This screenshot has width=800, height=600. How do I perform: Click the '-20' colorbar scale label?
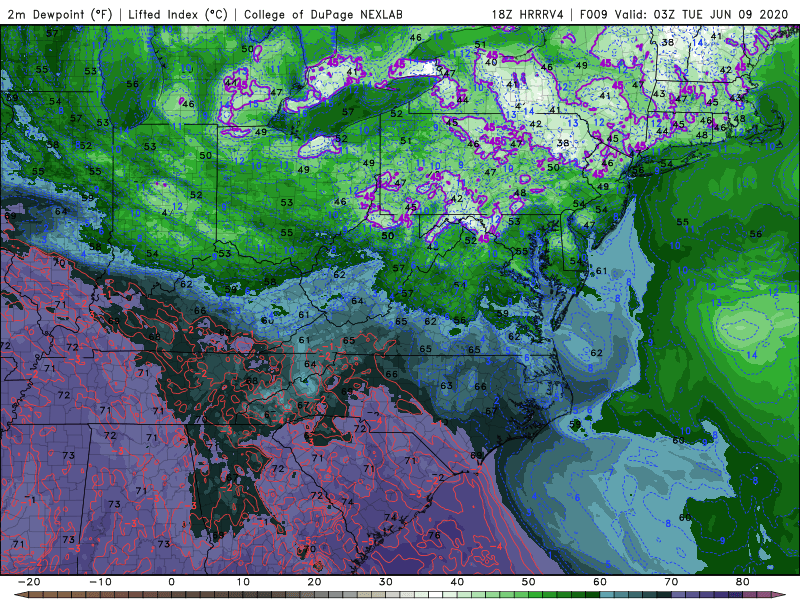tap(29, 582)
